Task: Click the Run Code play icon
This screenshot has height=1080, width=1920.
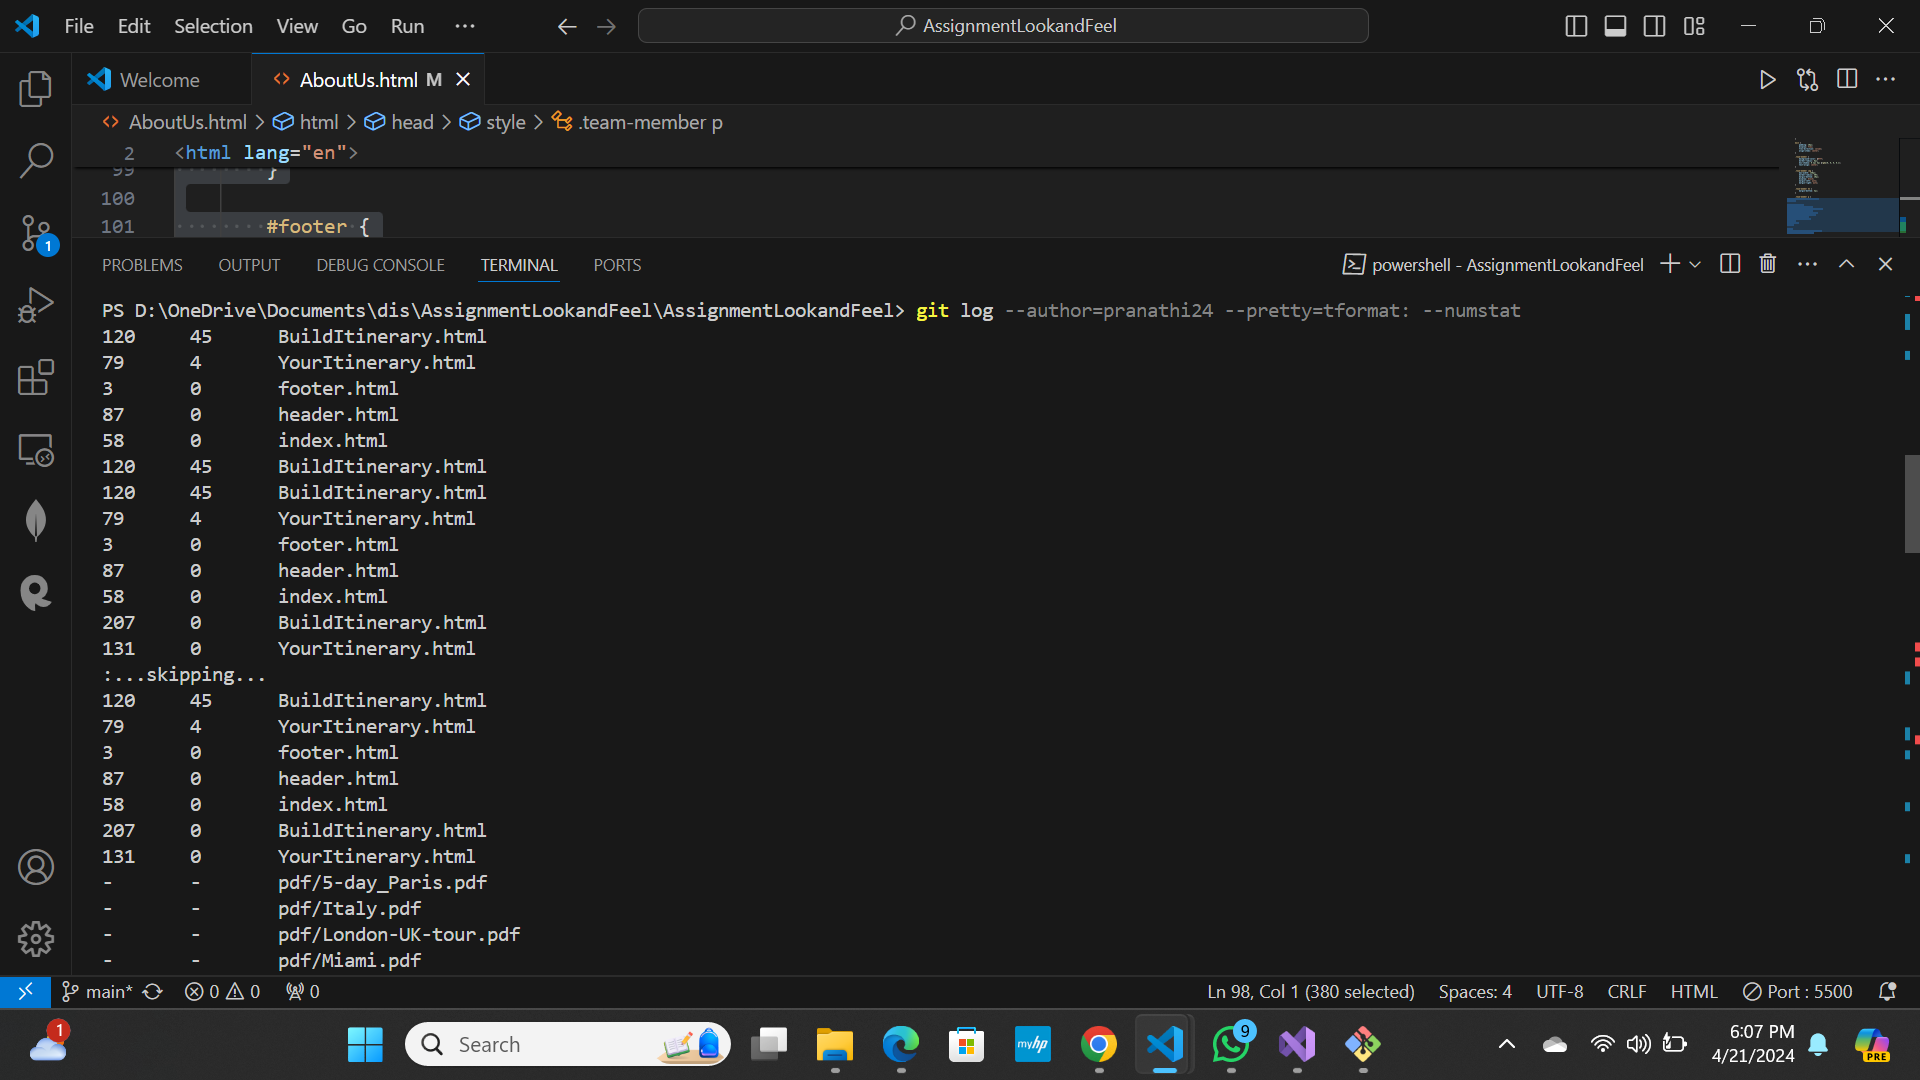Action: click(1767, 80)
